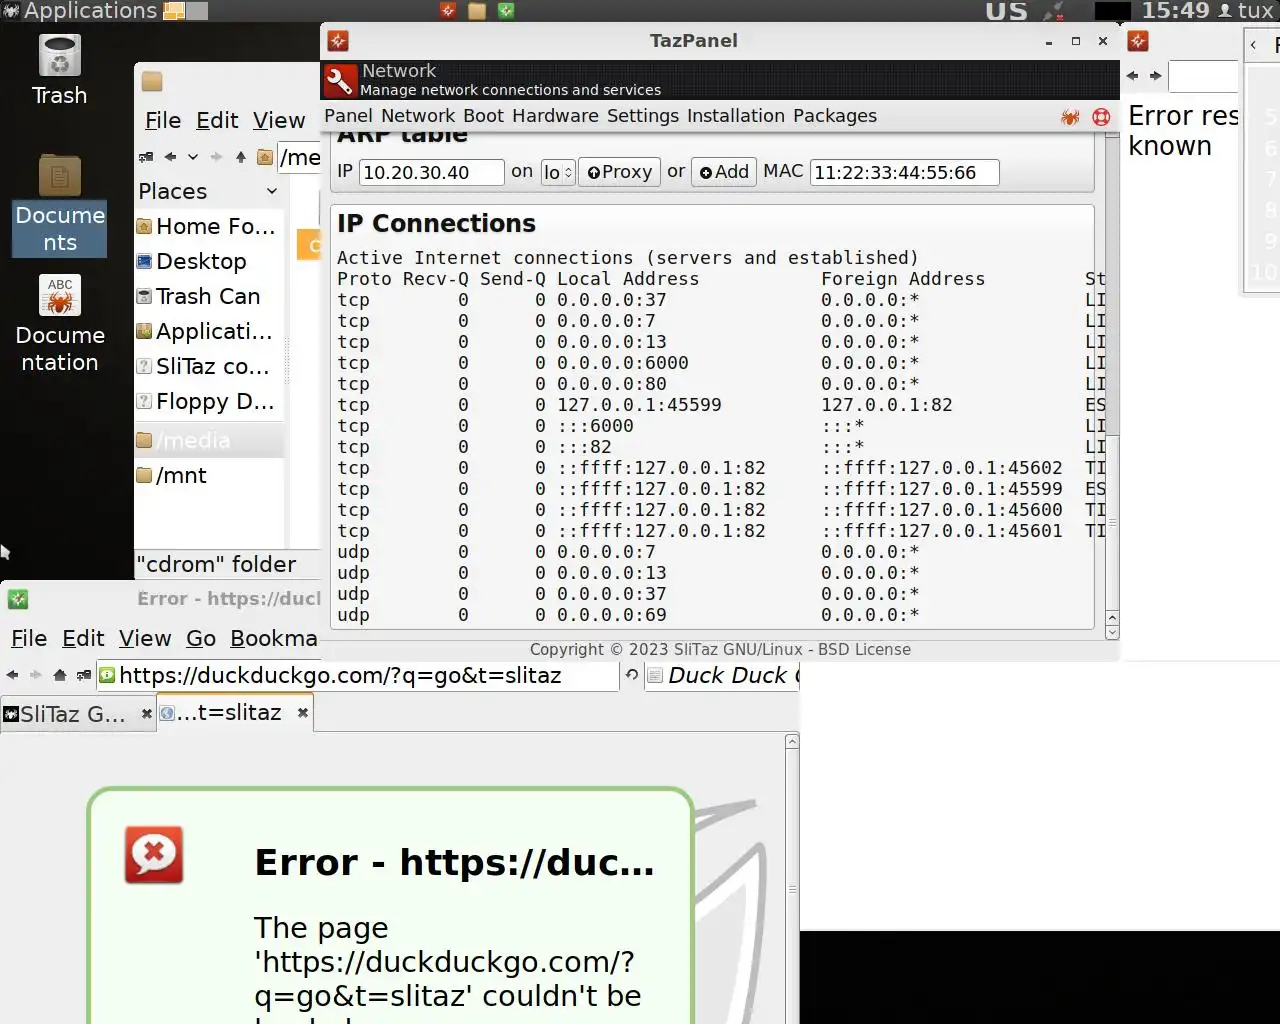Select SliTaz cdrom entry in Places
Image resolution: width=1280 pixels, height=1024 pixels.
(209, 366)
